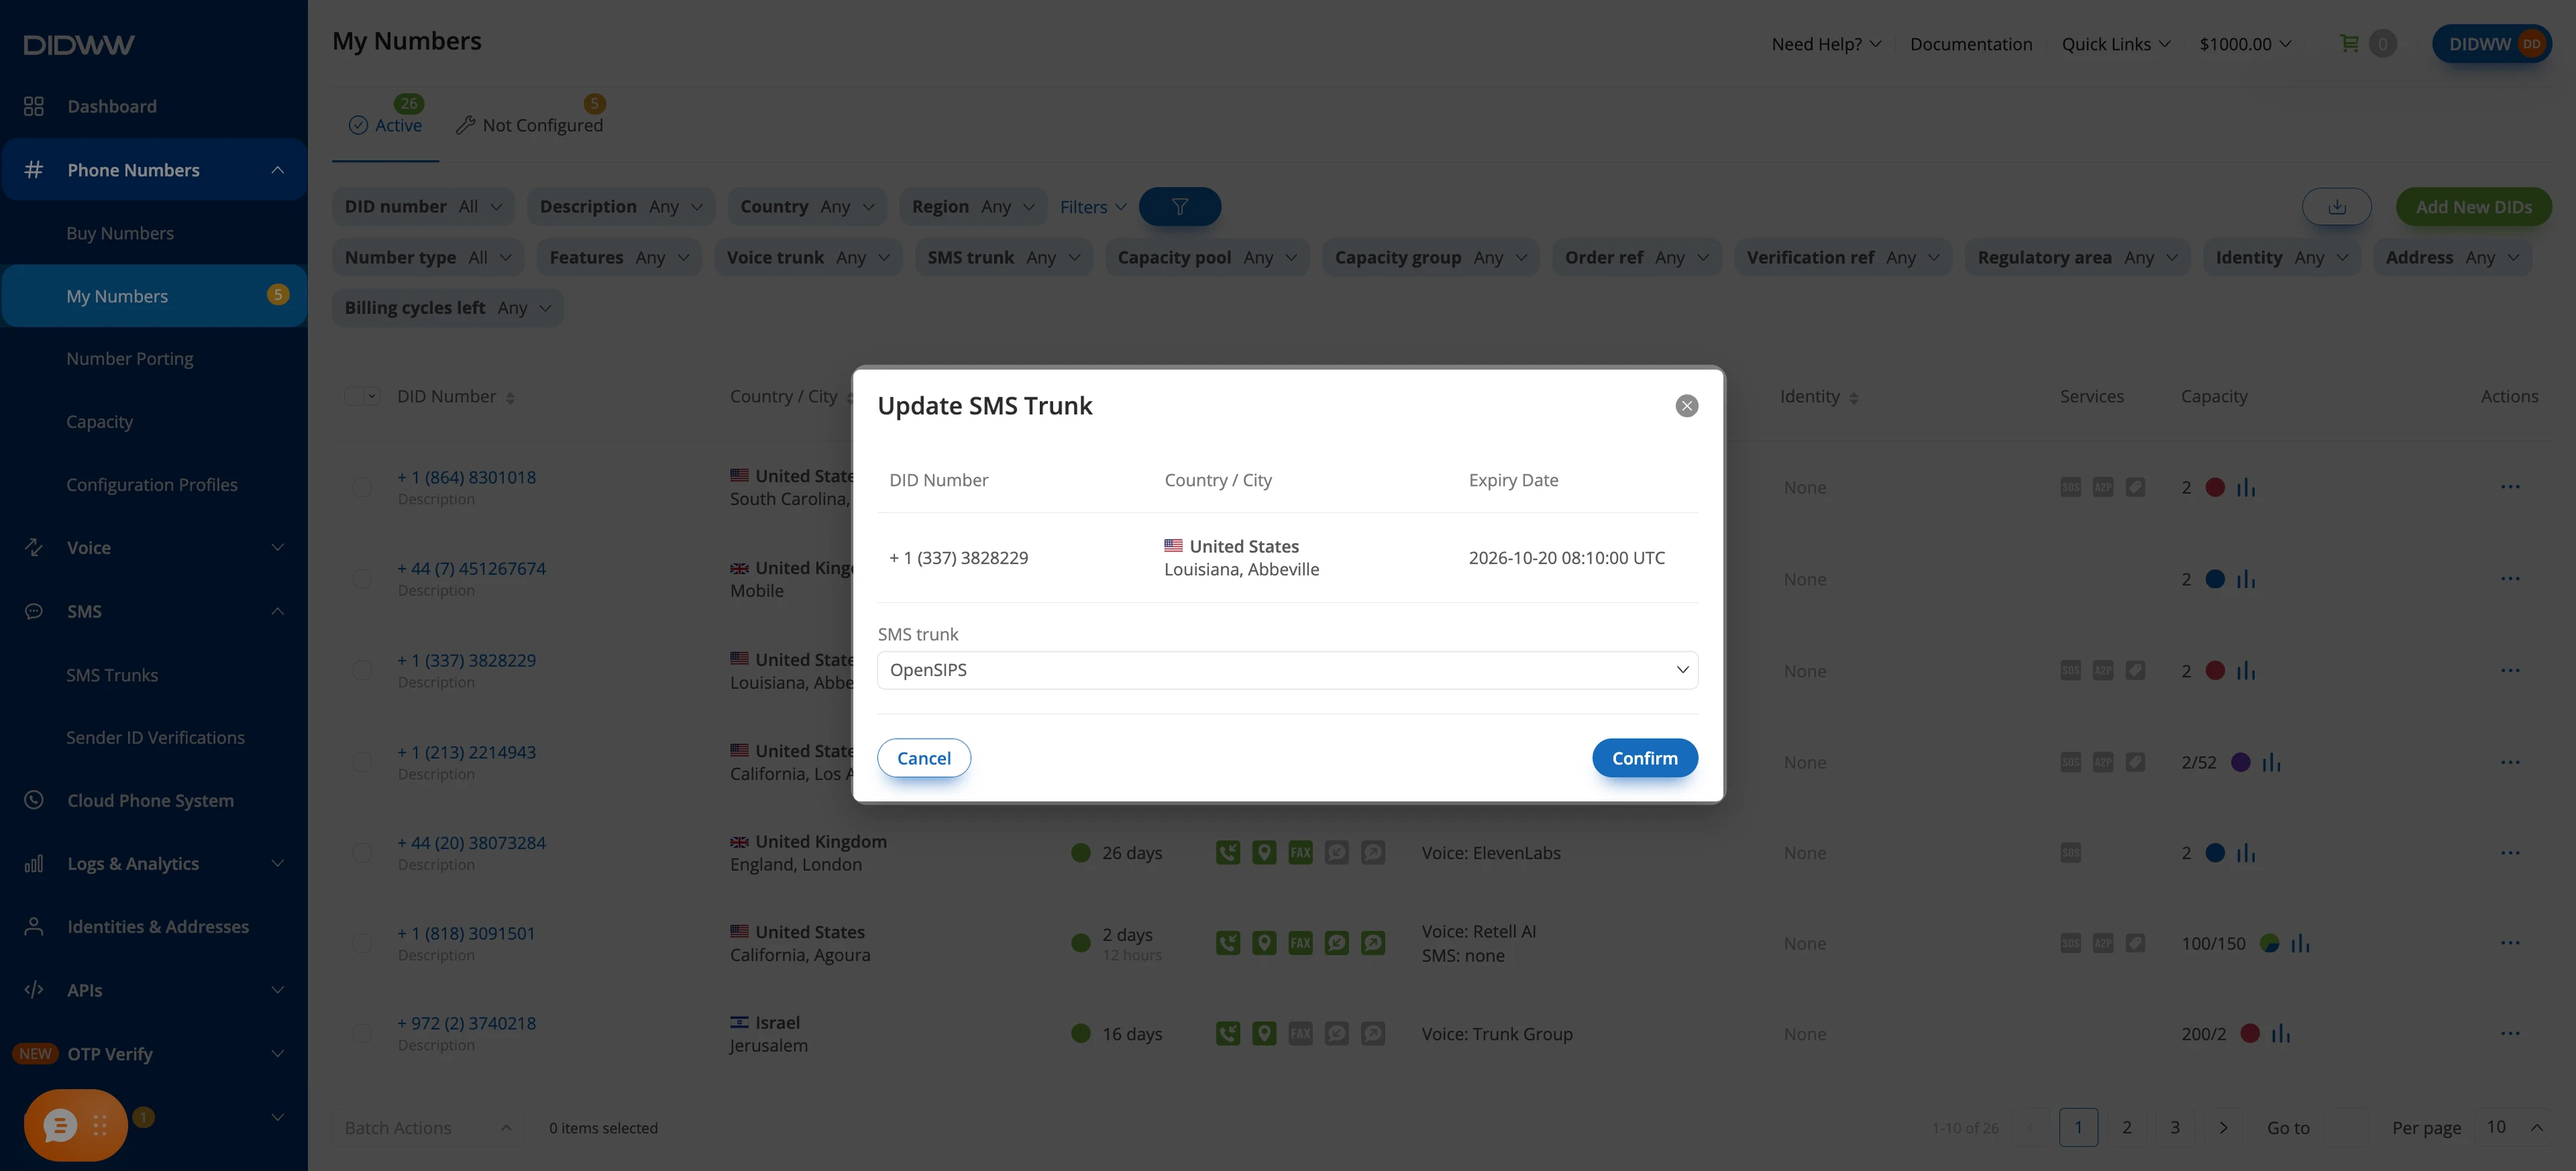
Task: Select checkbox for + 1 (213) 2214943
Action: pyautogui.click(x=362, y=762)
